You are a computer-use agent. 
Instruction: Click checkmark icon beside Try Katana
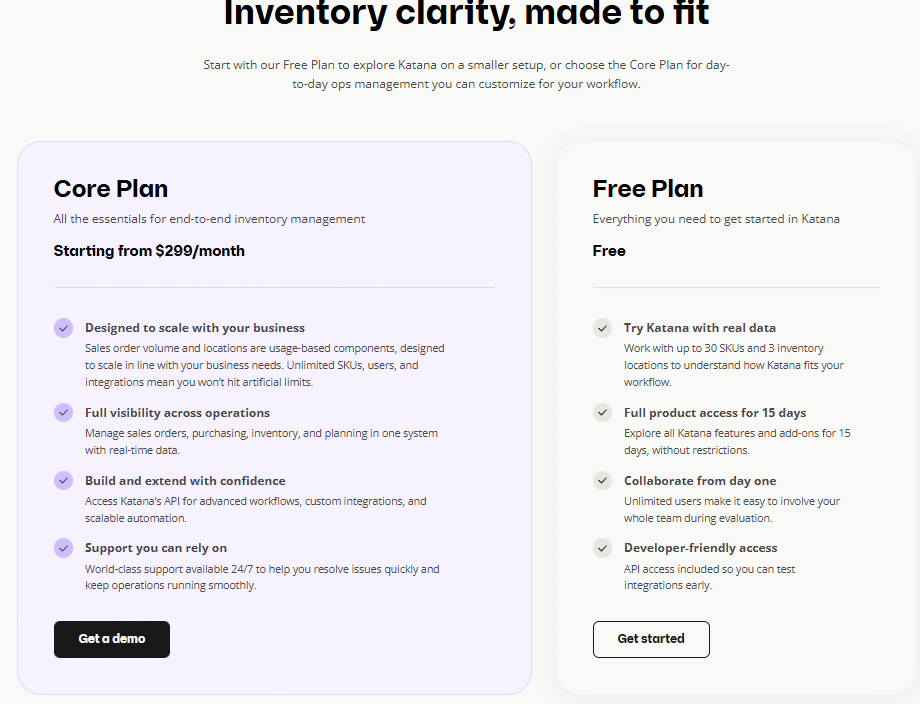point(602,328)
